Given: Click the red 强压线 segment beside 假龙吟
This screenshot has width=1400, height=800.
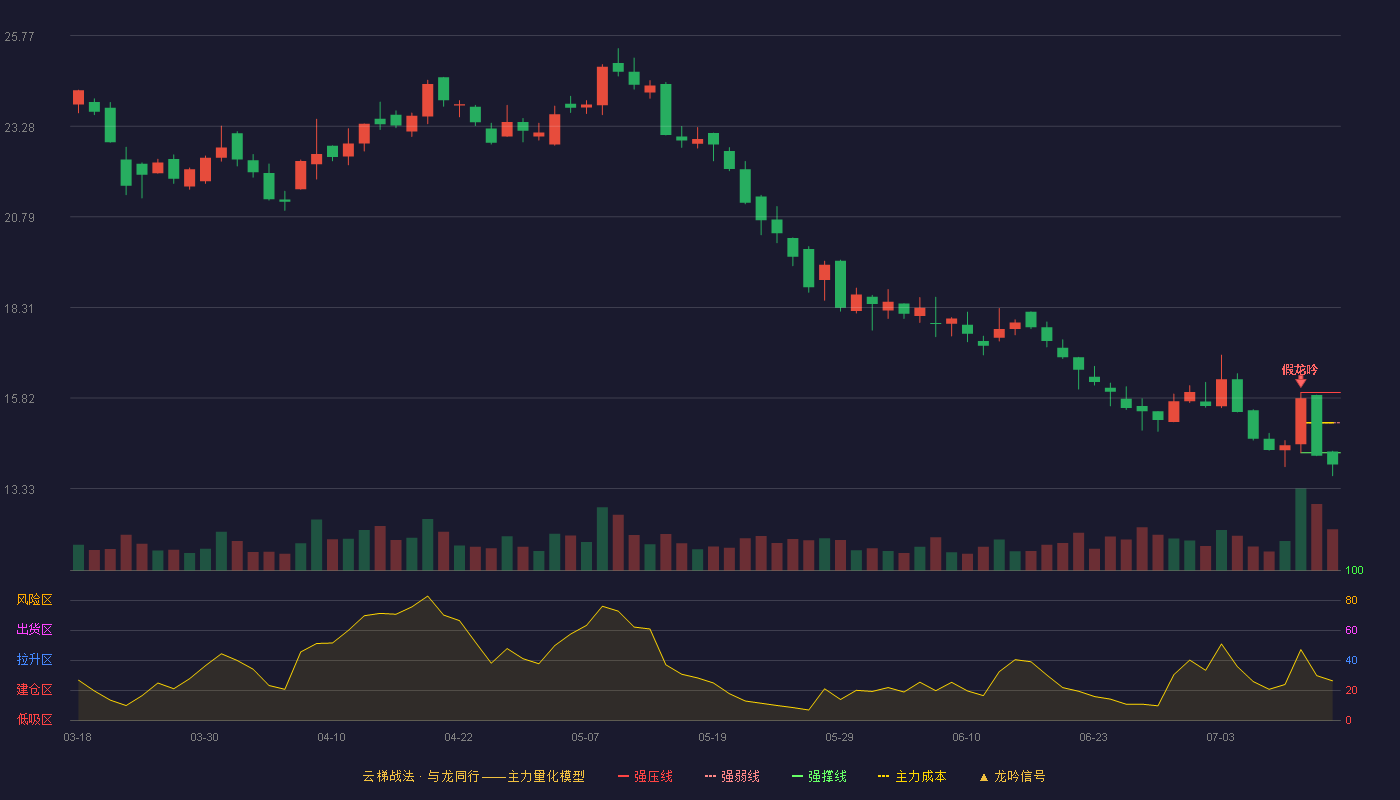Looking at the screenshot, I should (1320, 392).
